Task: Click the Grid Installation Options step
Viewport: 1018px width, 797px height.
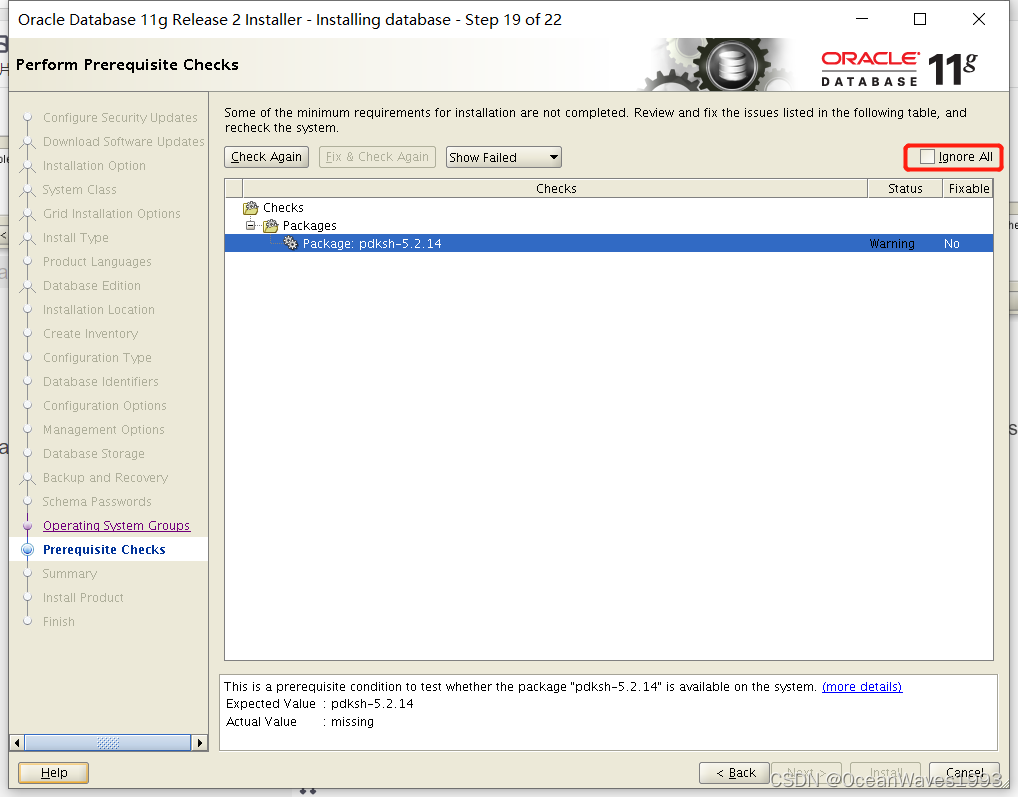Action: pyautogui.click(x=112, y=214)
